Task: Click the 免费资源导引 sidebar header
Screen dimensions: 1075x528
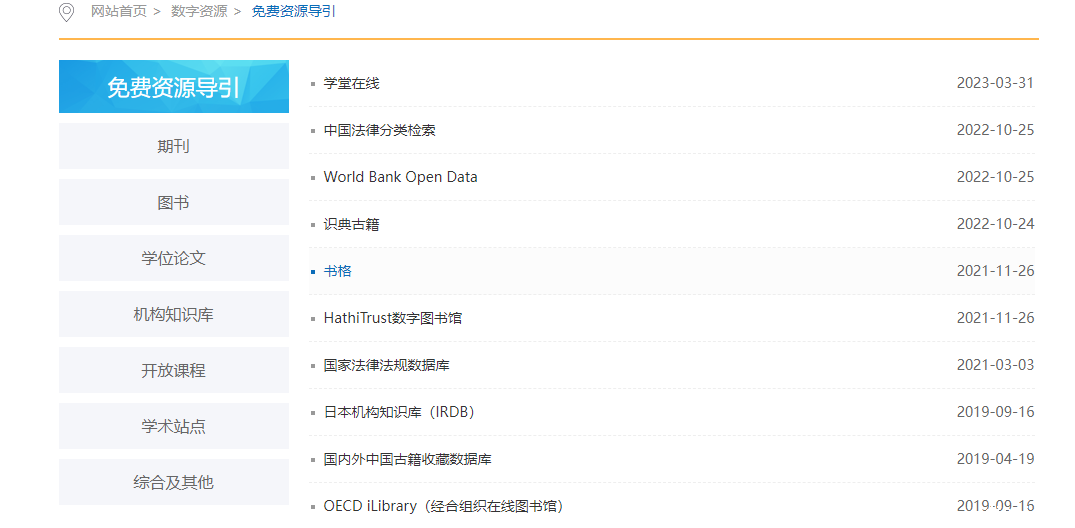Action: coord(173,87)
